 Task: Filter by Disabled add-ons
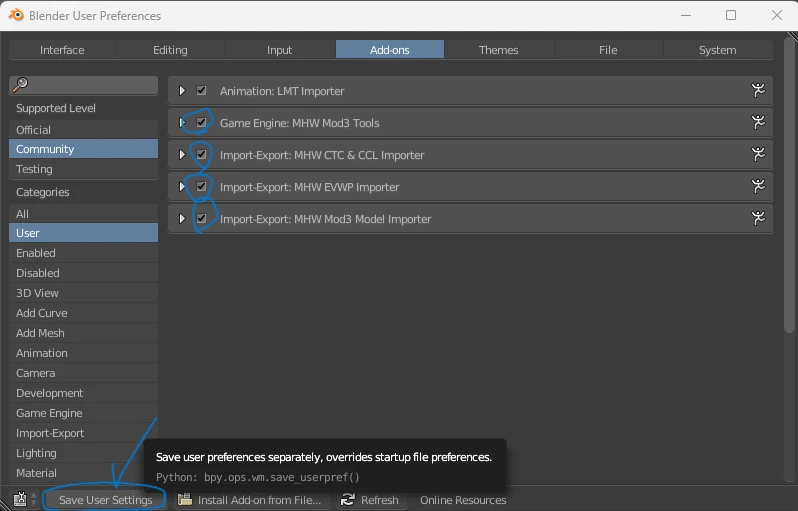[x=83, y=273]
